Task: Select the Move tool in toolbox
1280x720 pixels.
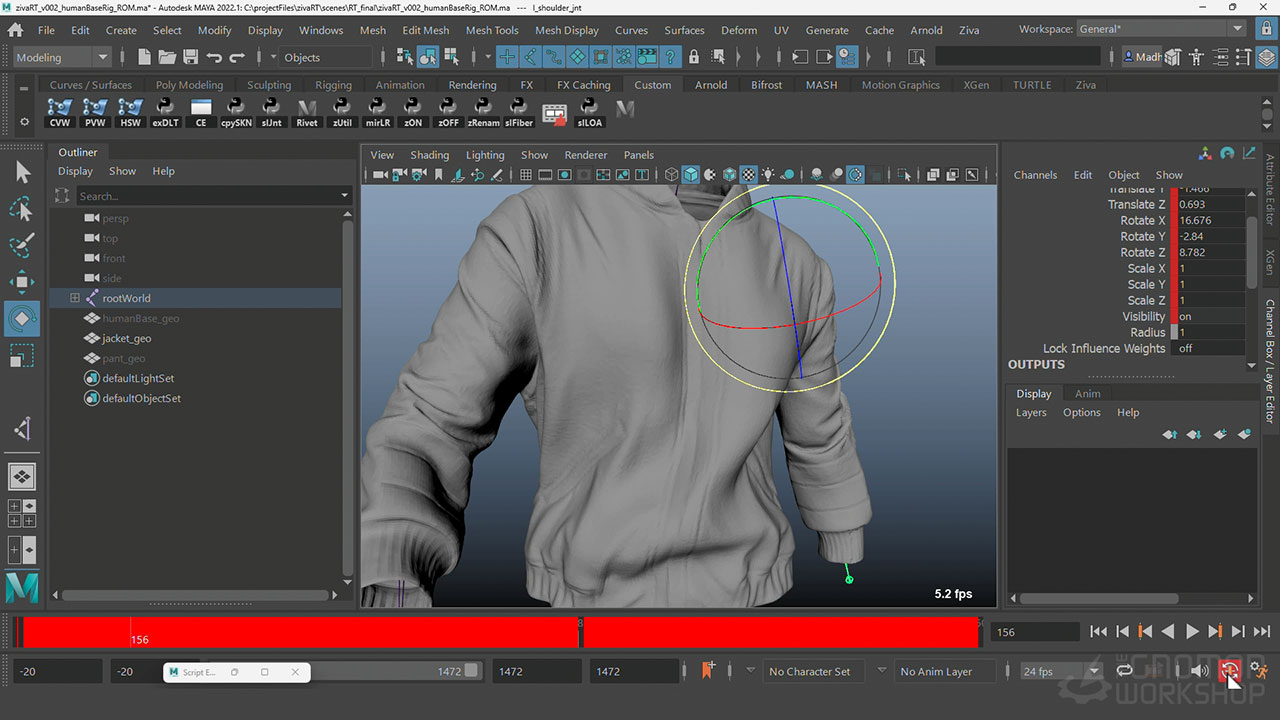Action: pyautogui.click(x=22, y=281)
